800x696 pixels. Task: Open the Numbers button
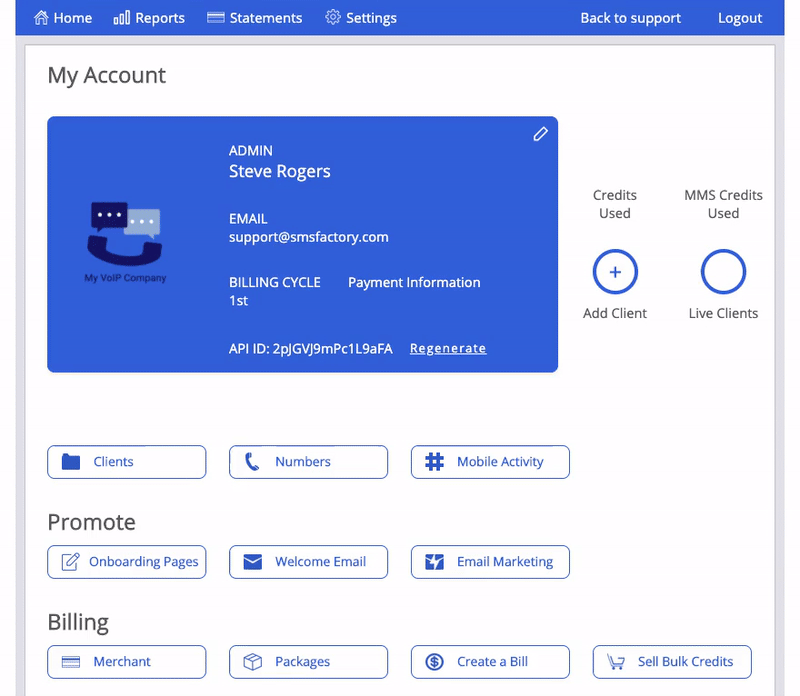pyautogui.click(x=308, y=462)
